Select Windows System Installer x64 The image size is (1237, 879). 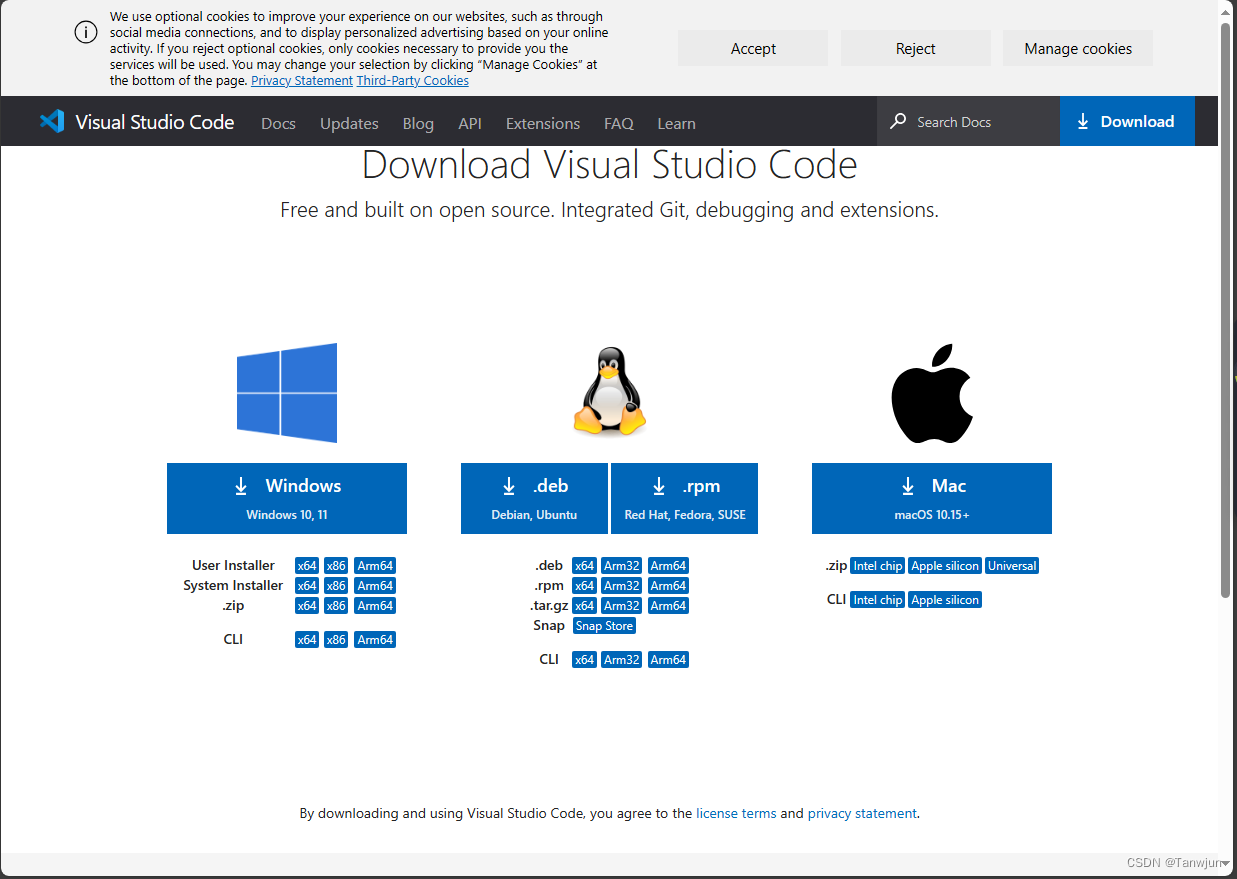(307, 586)
